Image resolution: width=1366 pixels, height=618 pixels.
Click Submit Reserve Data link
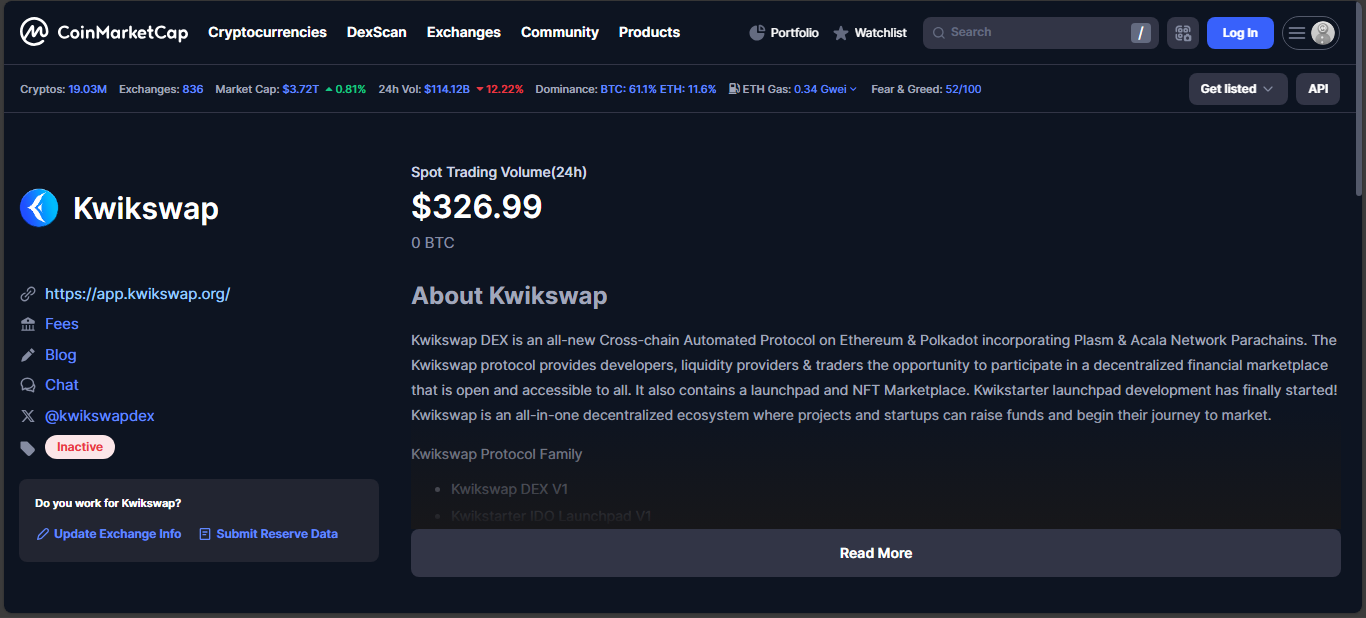tap(277, 534)
